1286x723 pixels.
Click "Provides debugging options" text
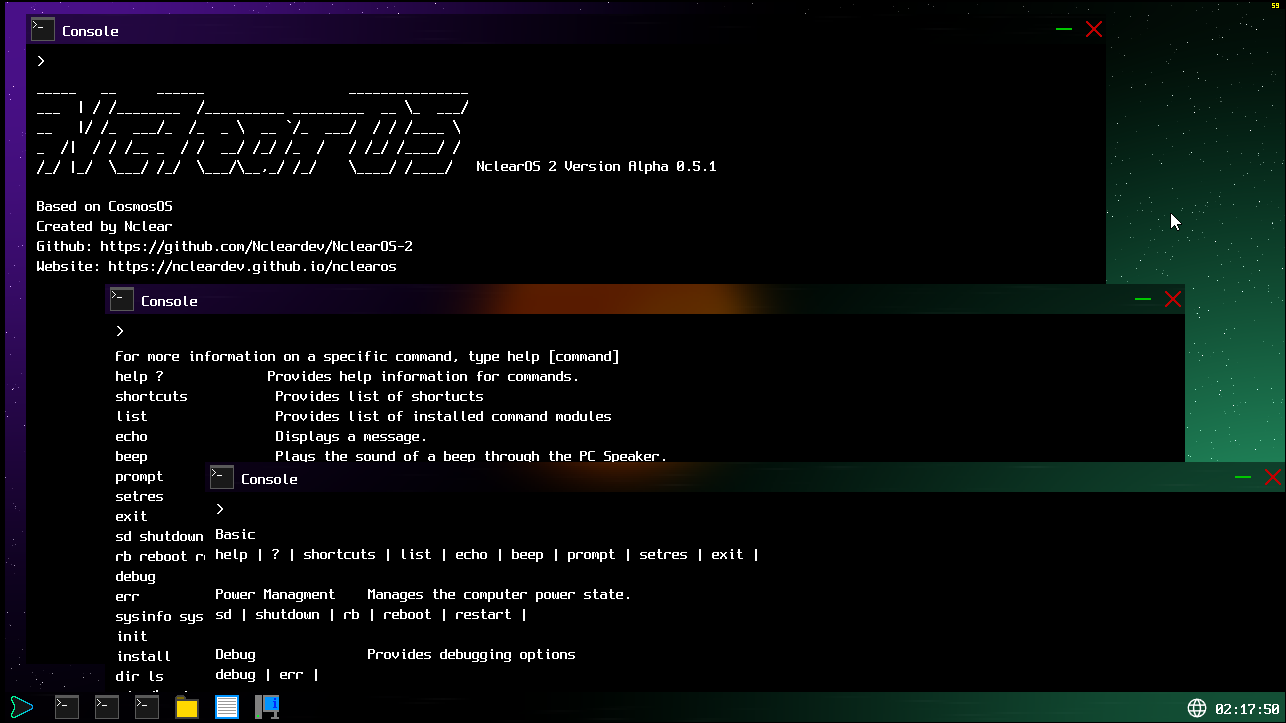coord(471,654)
